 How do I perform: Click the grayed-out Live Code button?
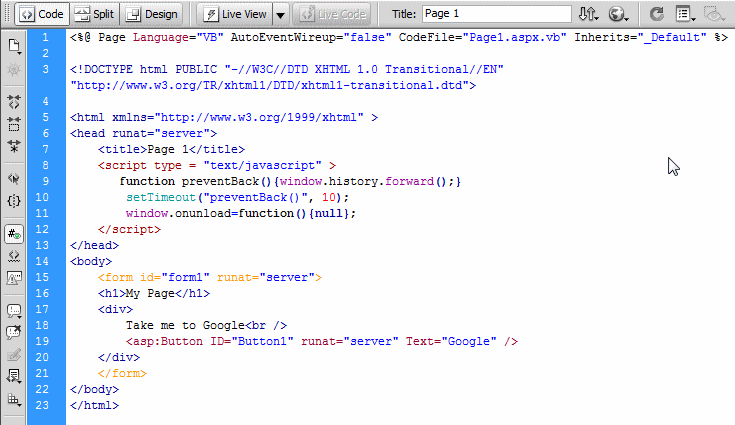pos(333,14)
